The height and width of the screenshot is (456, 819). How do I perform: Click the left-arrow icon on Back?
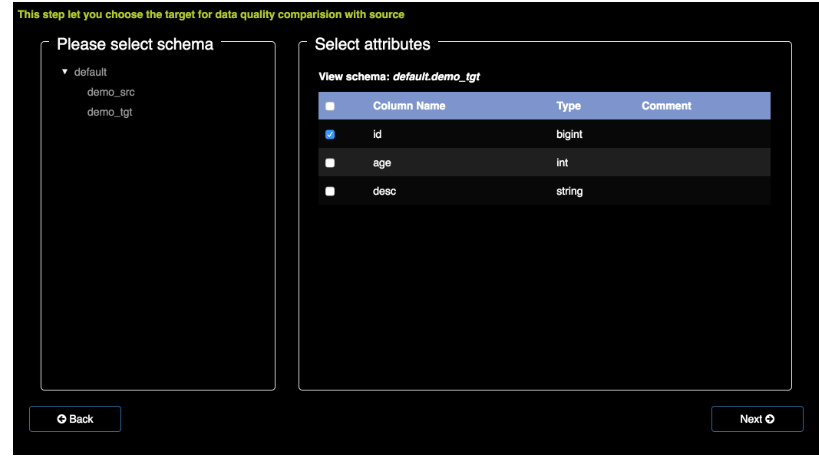62,419
